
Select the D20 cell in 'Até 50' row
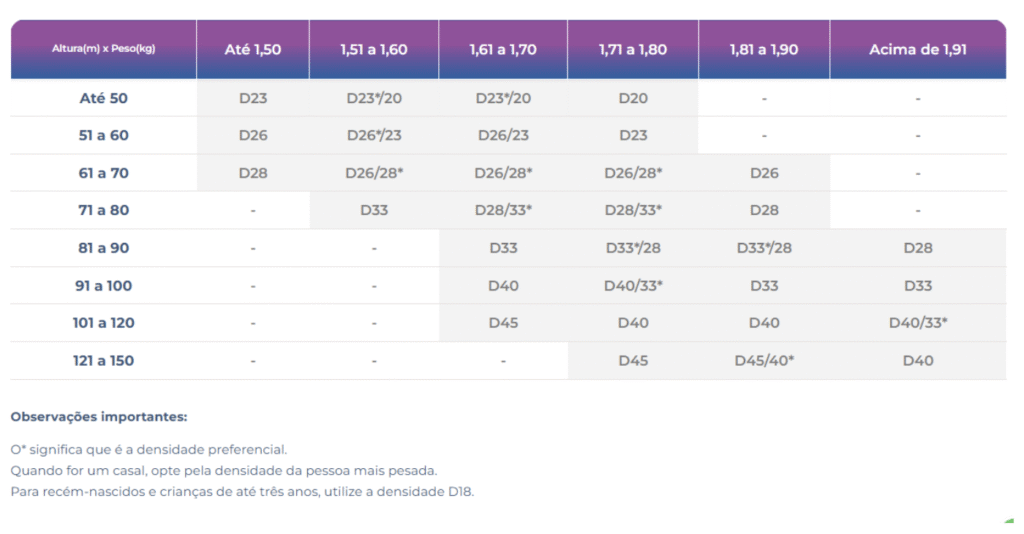(x=633, y=98)
